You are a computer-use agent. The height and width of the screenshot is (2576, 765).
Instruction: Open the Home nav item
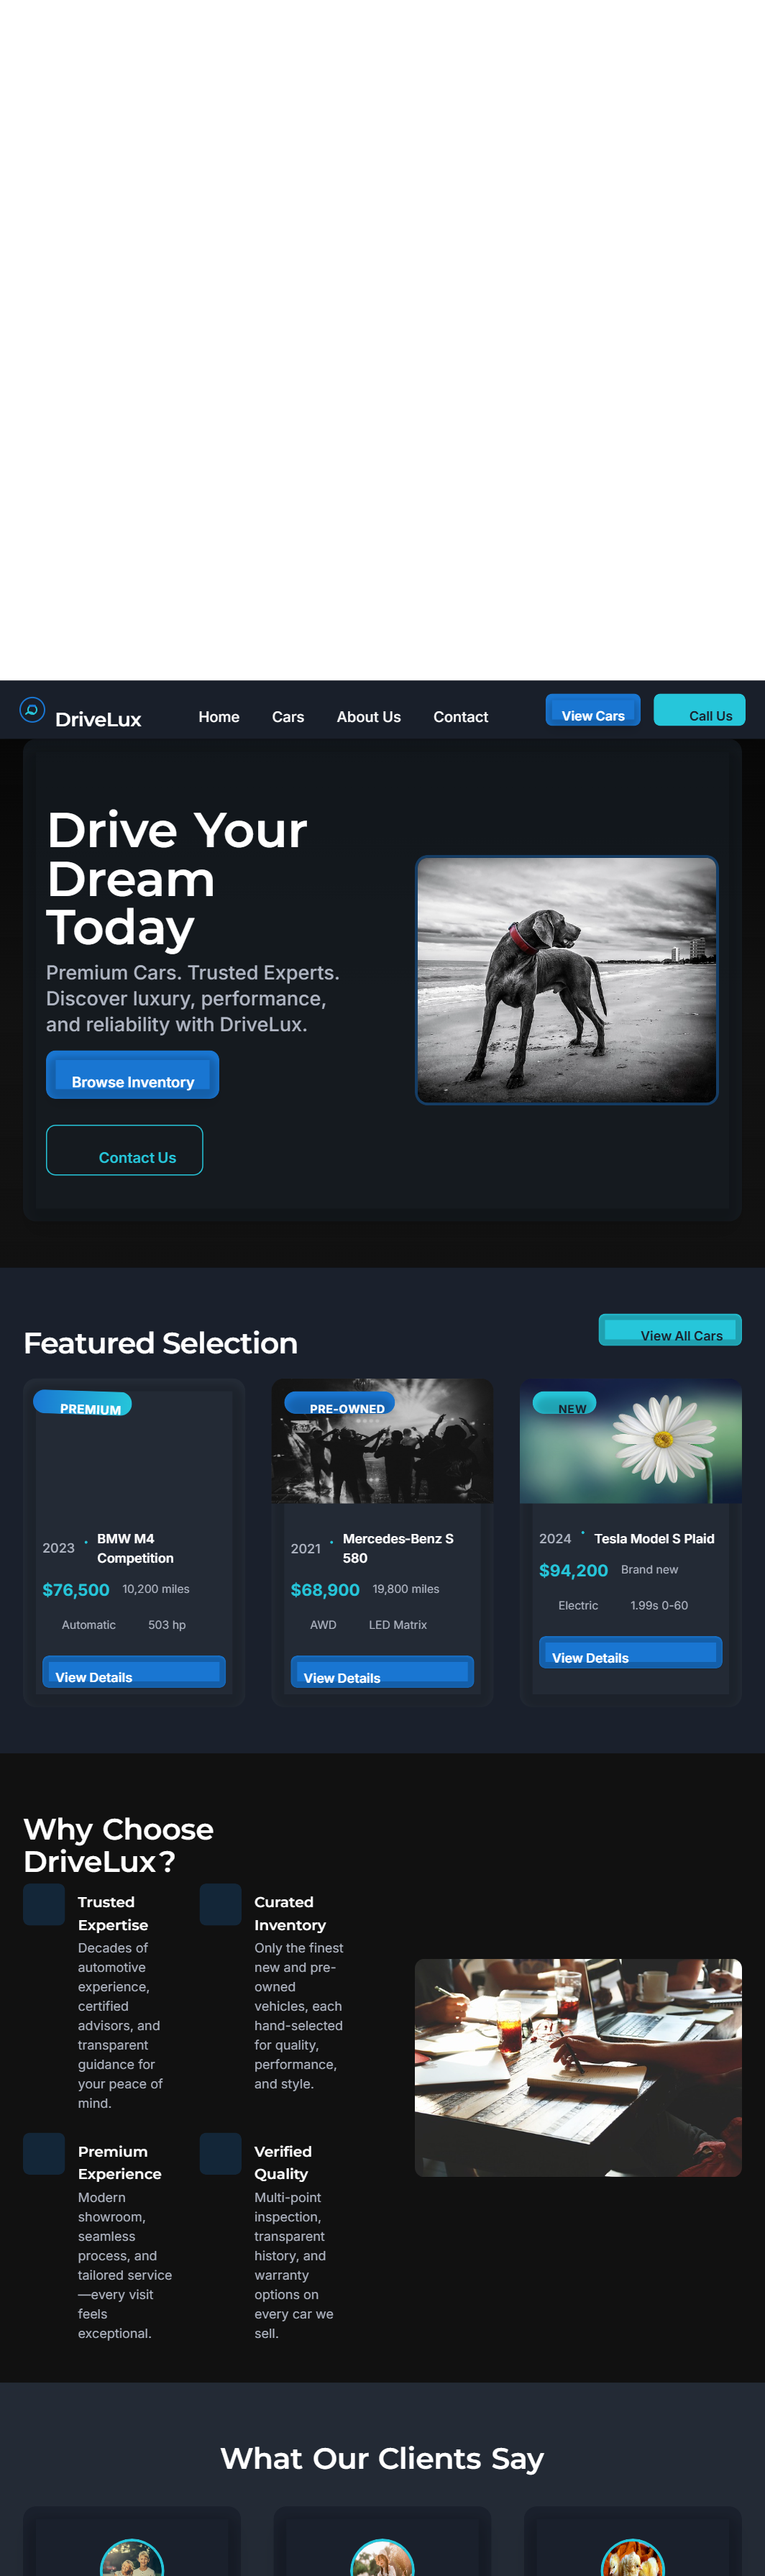(x=219, y=717)
